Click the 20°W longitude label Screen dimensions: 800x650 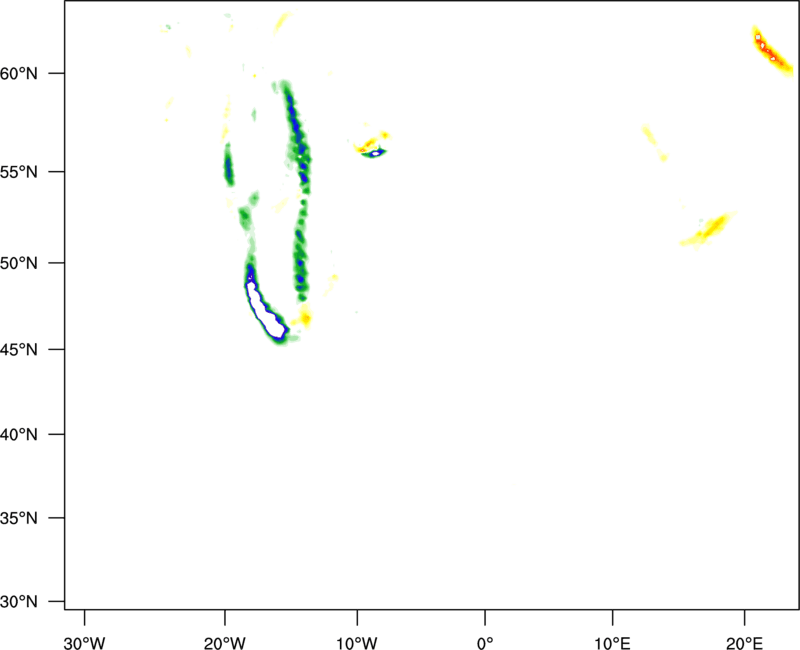225,643
